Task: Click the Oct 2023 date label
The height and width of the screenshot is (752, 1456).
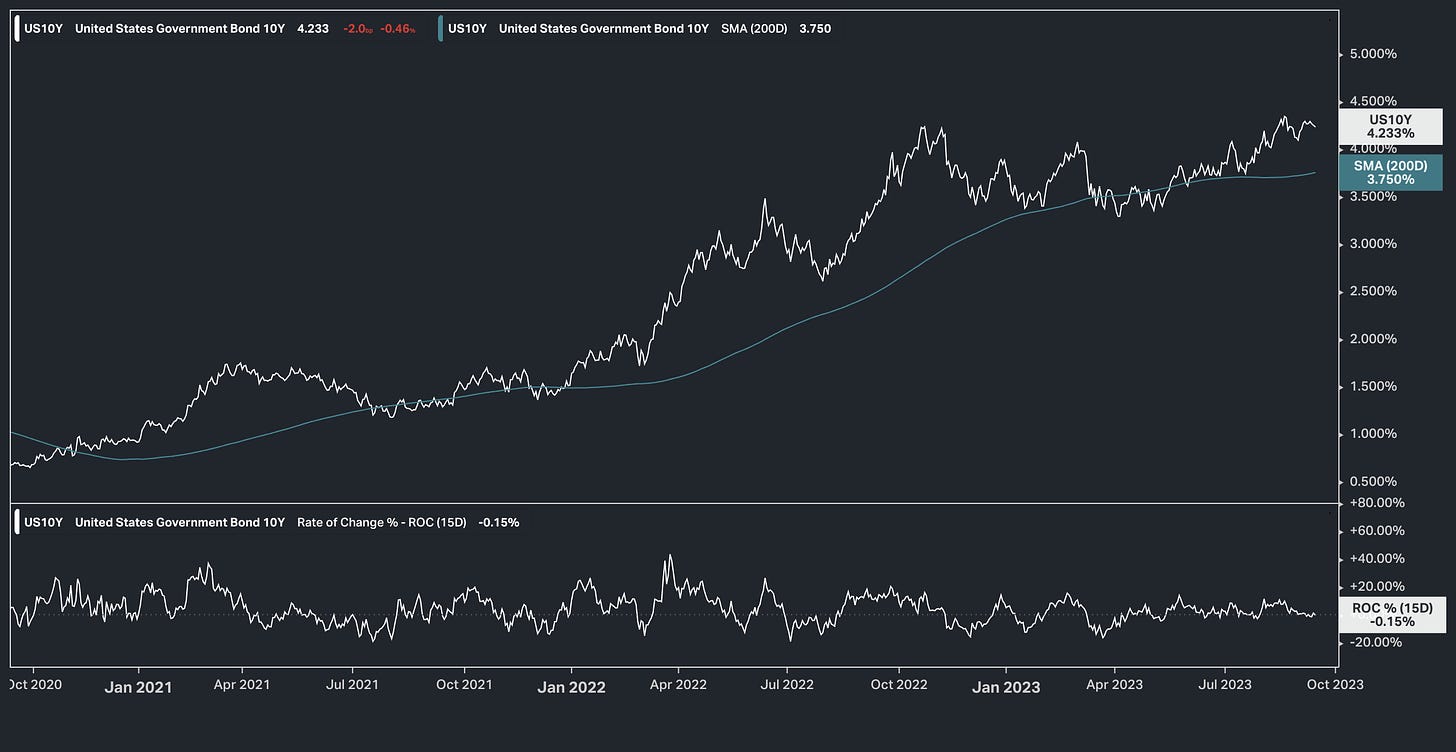Action: [1334, 686]
